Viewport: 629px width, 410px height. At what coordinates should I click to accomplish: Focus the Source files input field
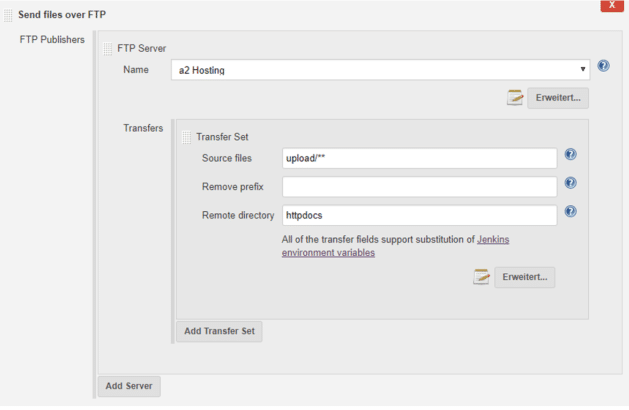point(420,158)
